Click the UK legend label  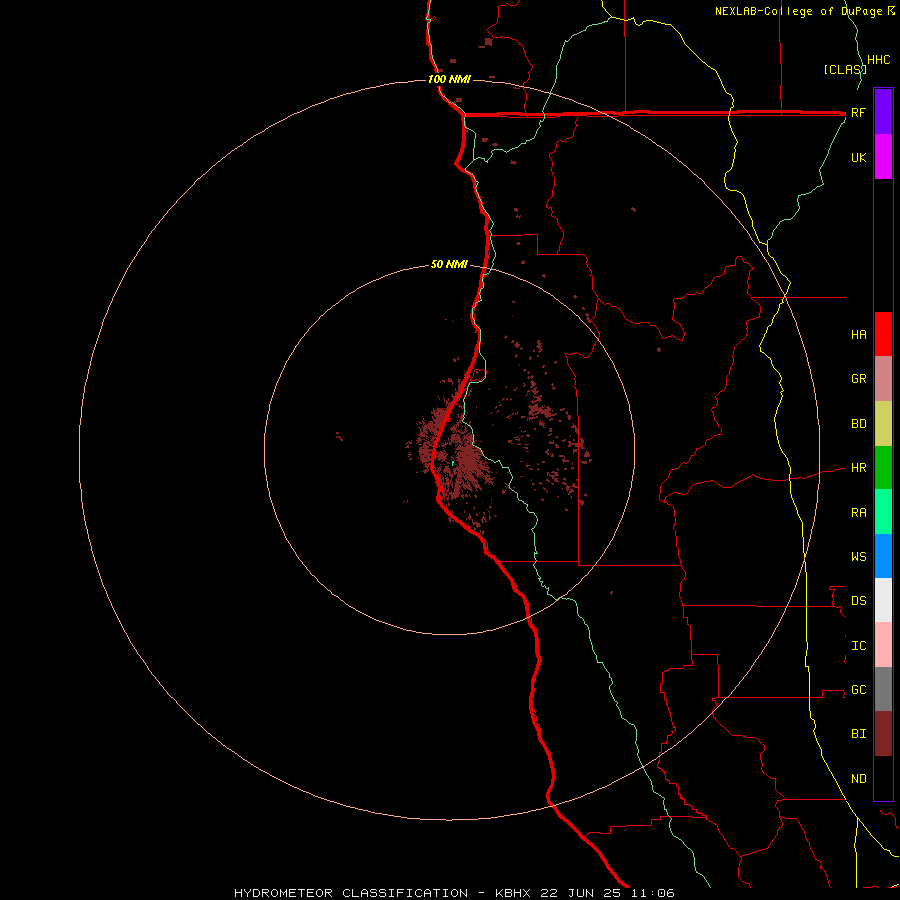[x=858, y=157]
